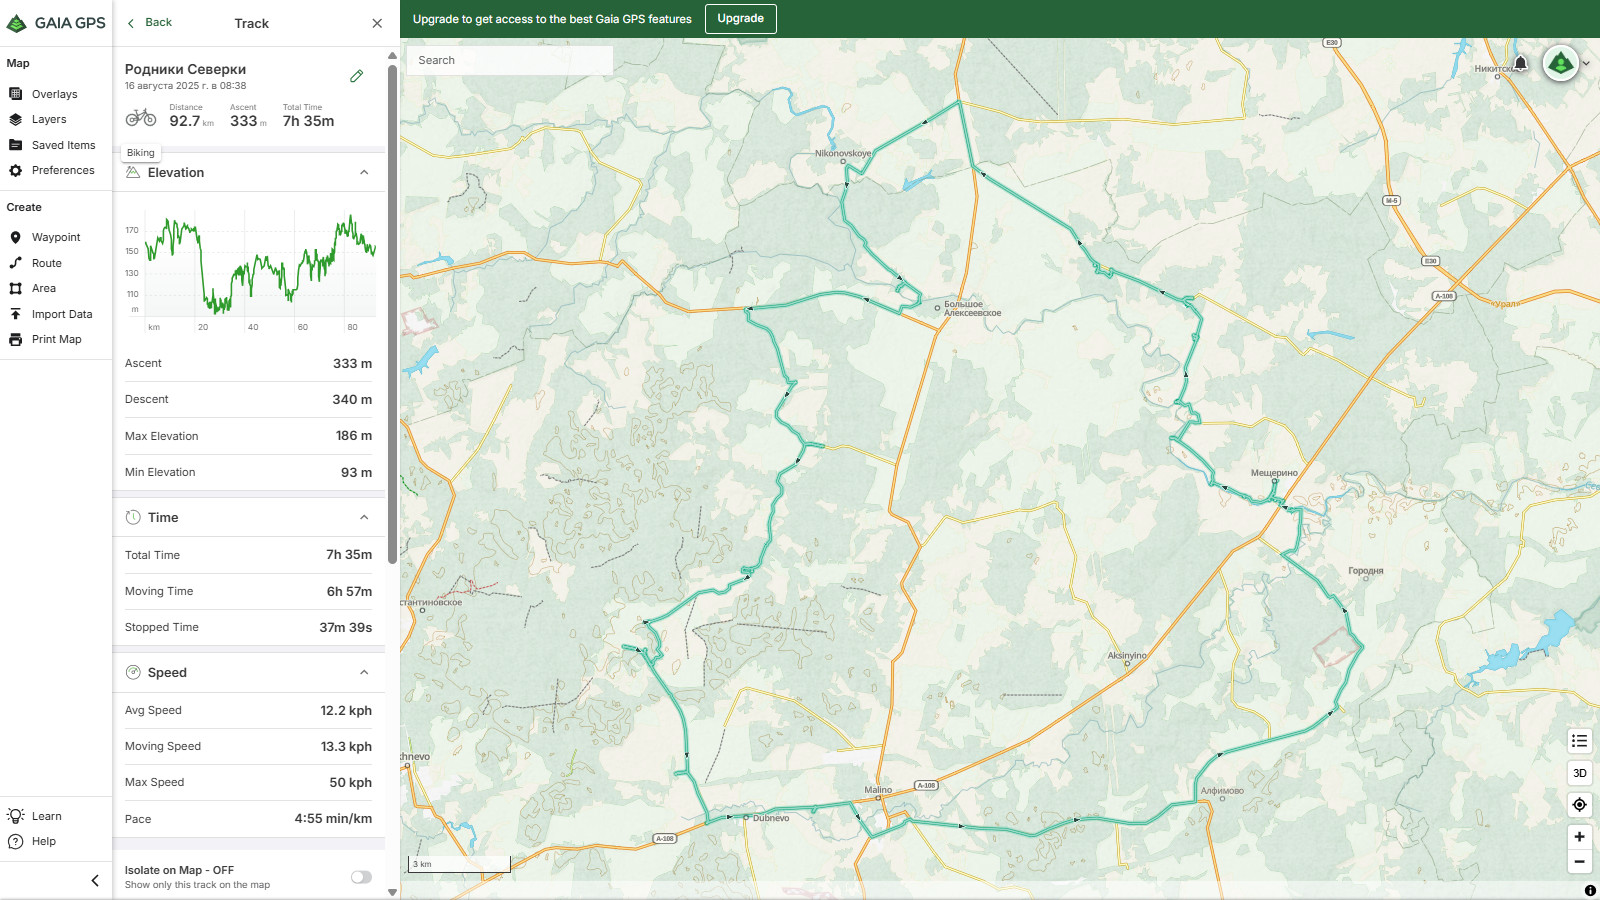Click the Import Data upload icon

tap(16, 314)
